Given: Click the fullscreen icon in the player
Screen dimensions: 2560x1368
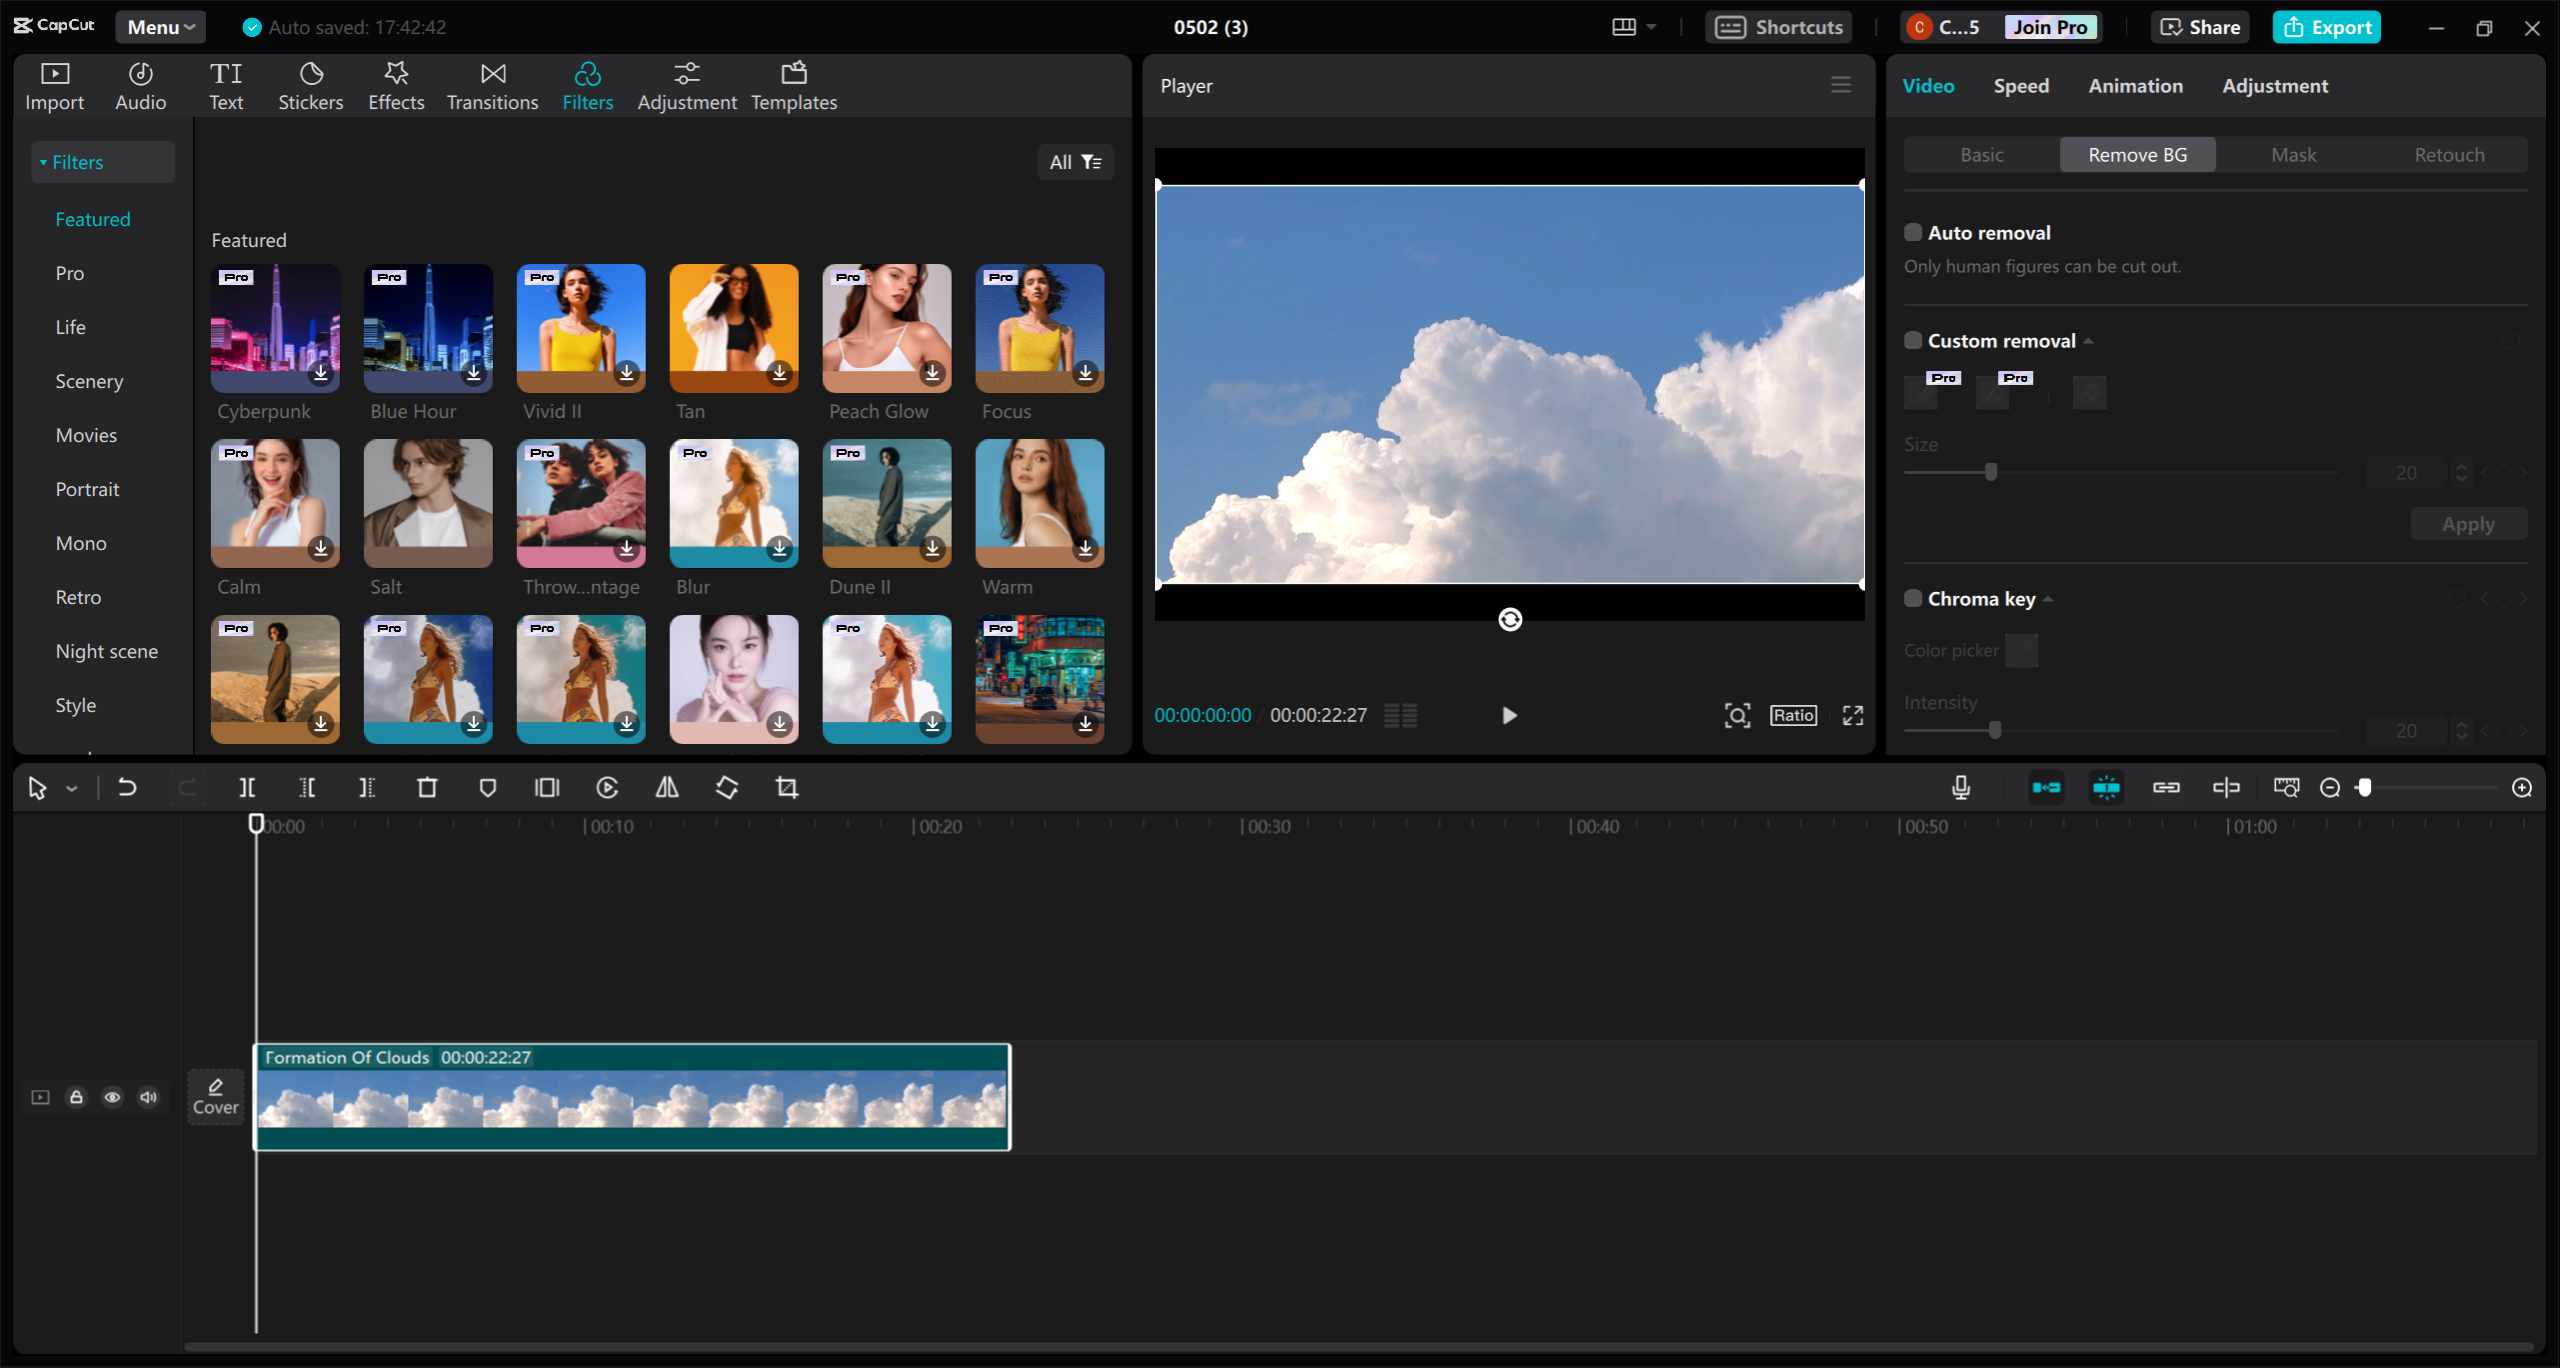Looking at the screenshot, I should click(x=1853, y=716).
